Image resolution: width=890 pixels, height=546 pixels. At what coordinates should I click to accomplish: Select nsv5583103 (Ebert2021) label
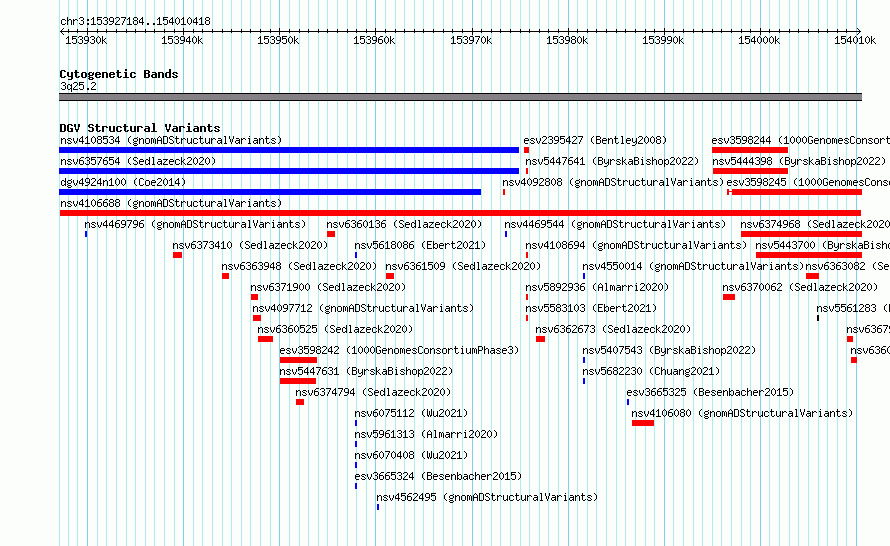coord(591,308)
